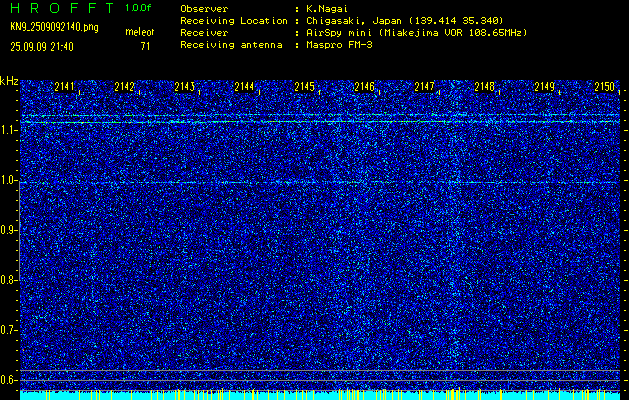
Task: Click the 0.7 frequency axis label
Action: [x=7, y=330]
